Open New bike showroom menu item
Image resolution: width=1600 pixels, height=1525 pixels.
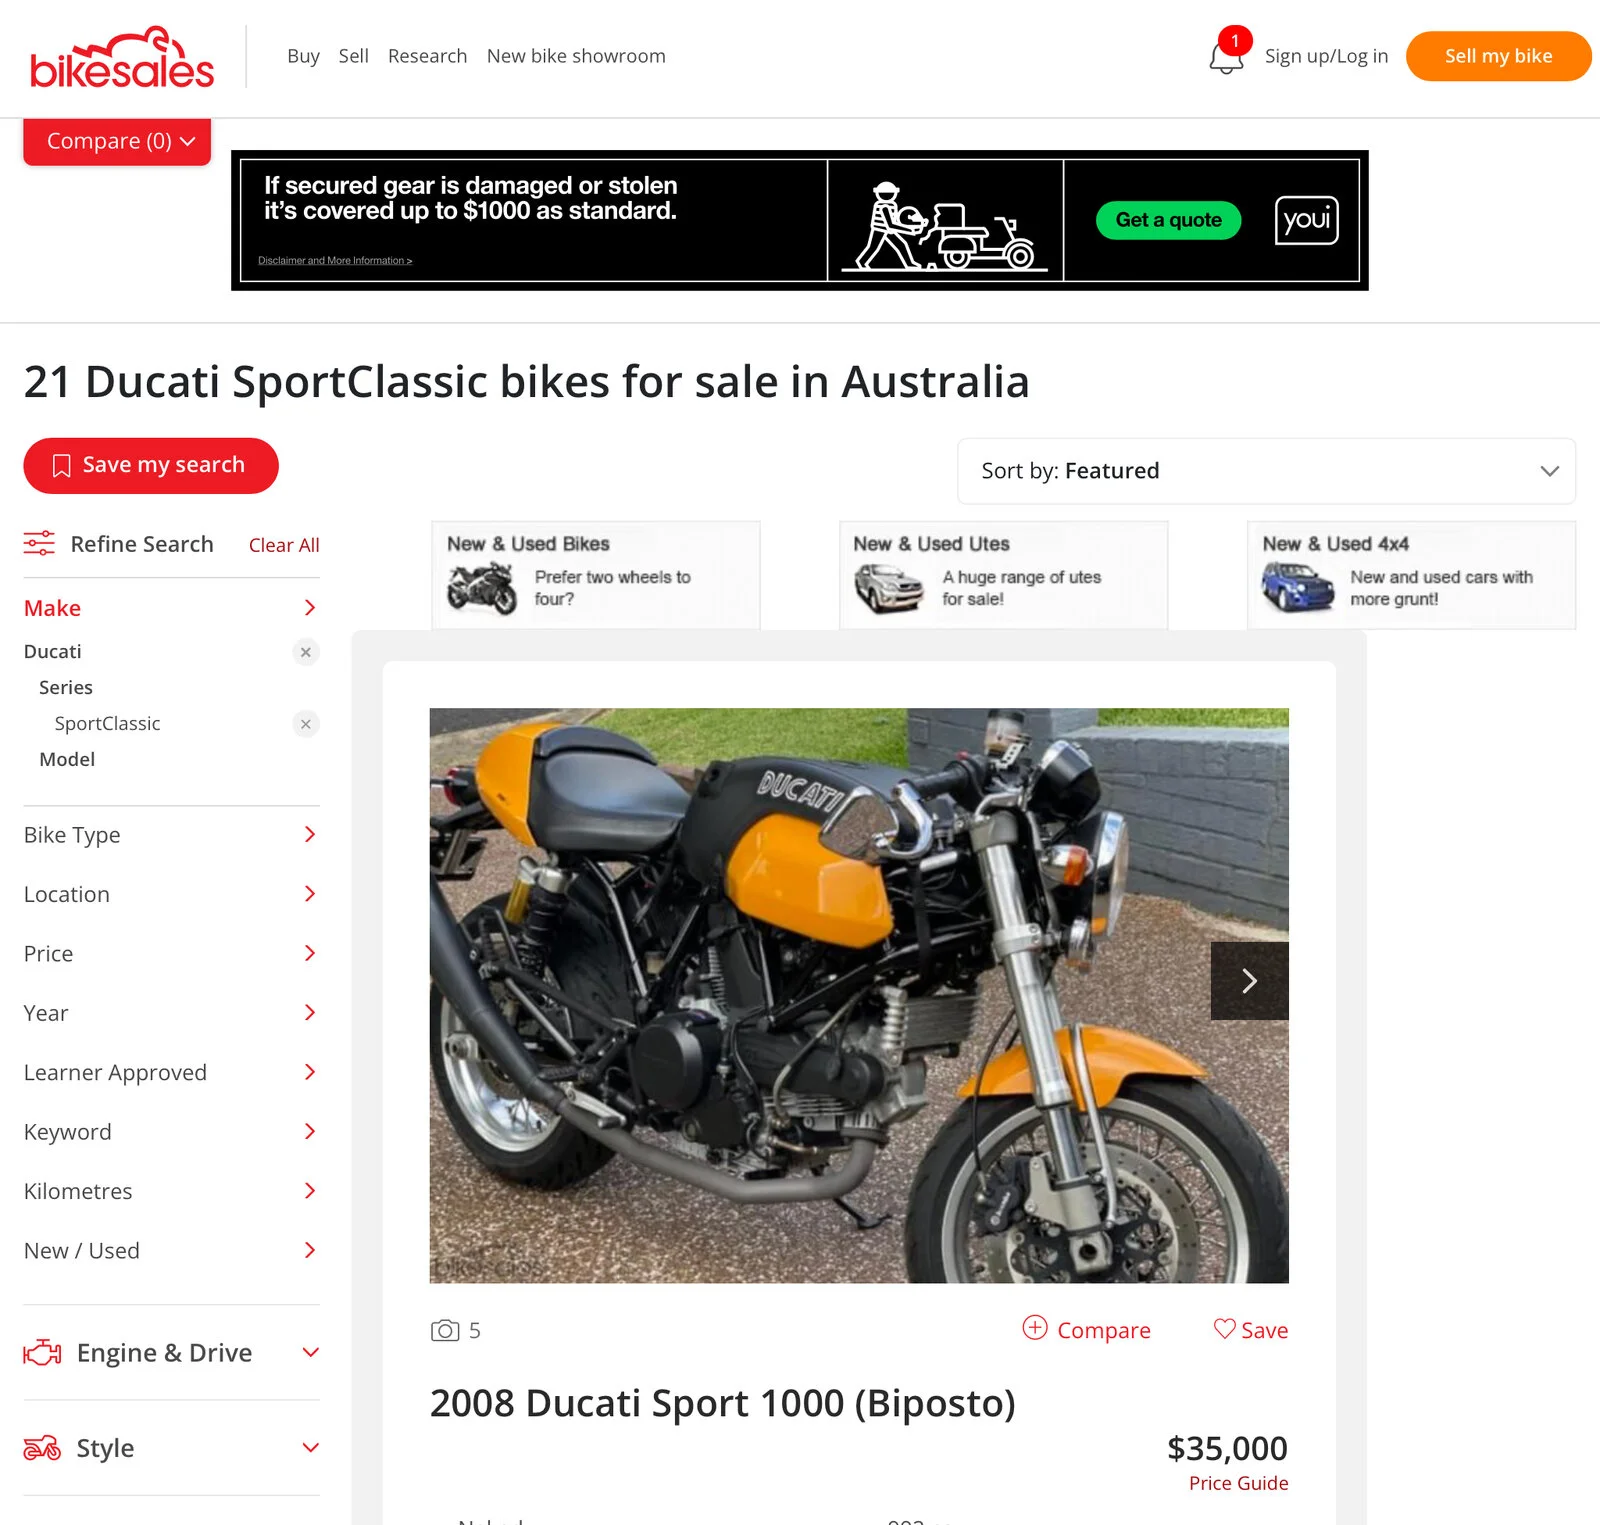tap(576, 56)
